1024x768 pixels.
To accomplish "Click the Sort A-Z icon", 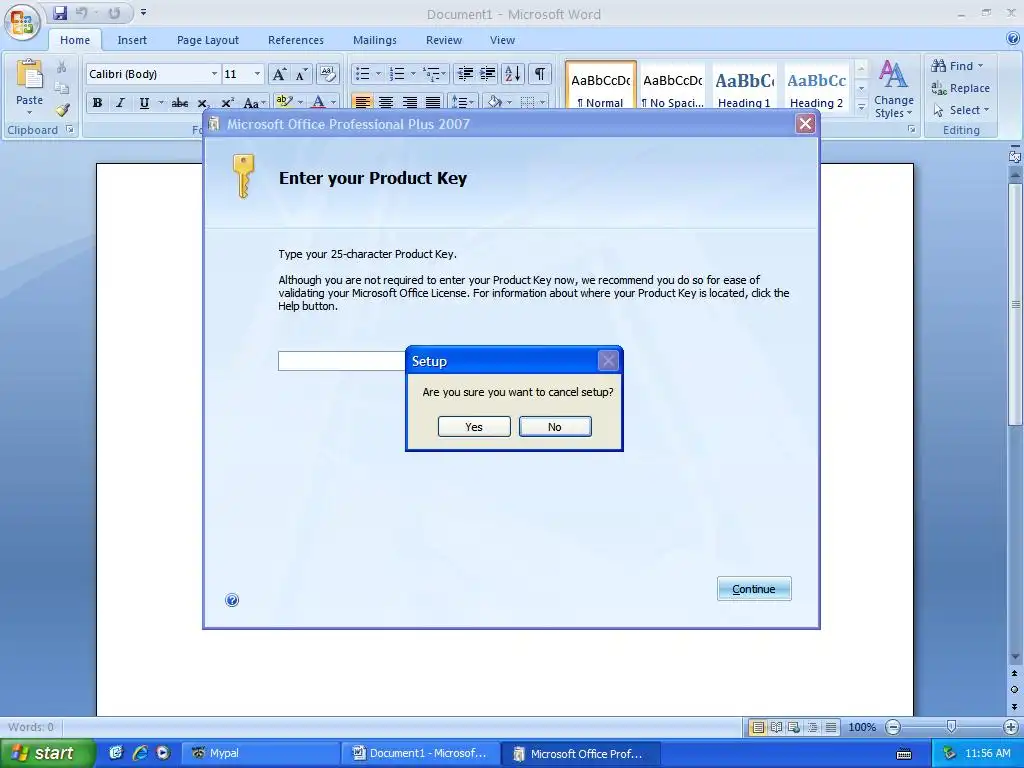I will tap(513, 74).
